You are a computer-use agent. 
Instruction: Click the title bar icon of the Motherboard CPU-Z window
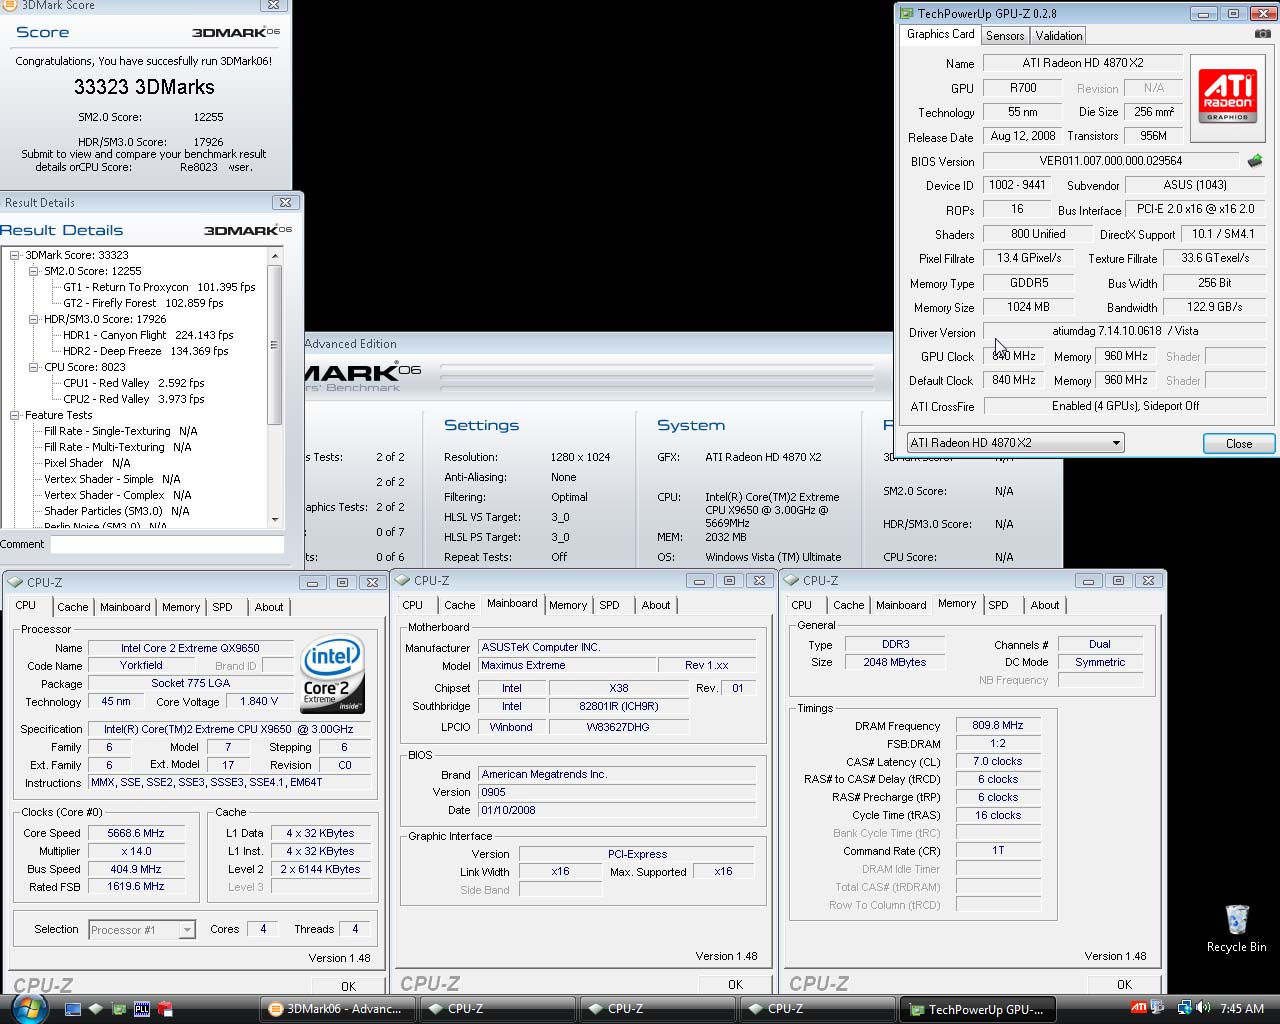(x=403, y=580)
